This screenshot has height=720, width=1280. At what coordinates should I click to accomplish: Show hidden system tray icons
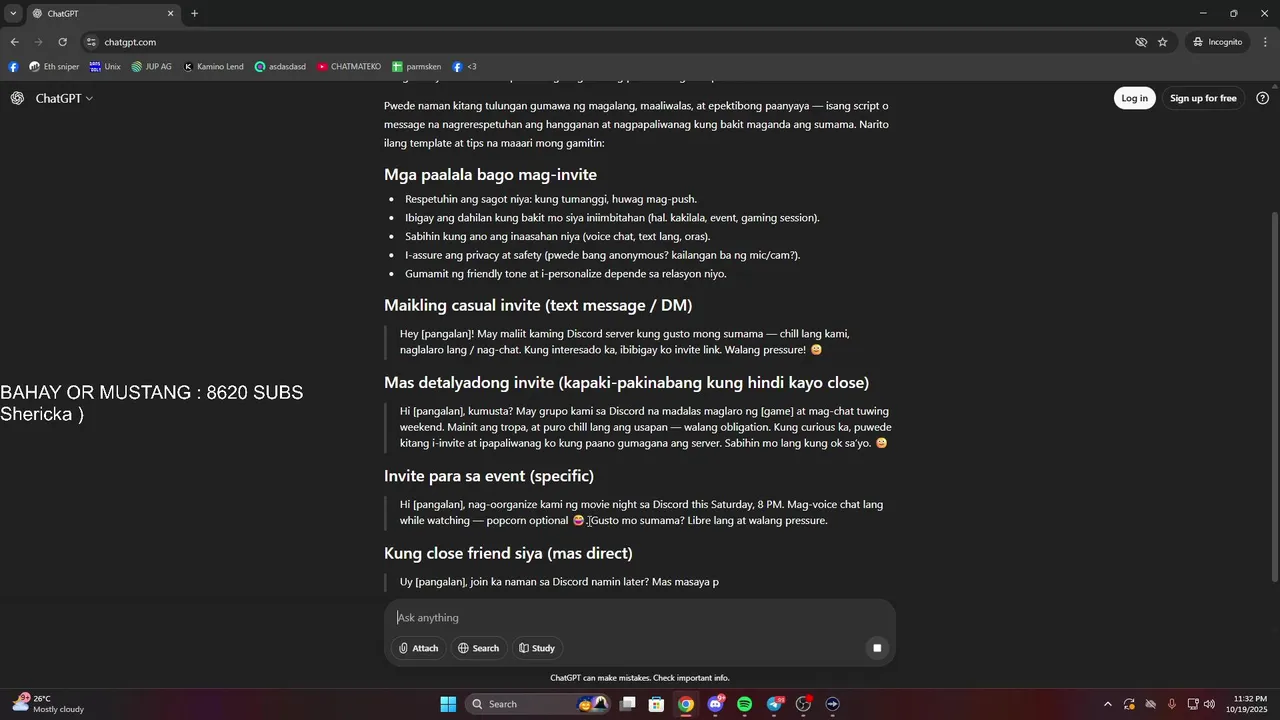pos(1107,704)
